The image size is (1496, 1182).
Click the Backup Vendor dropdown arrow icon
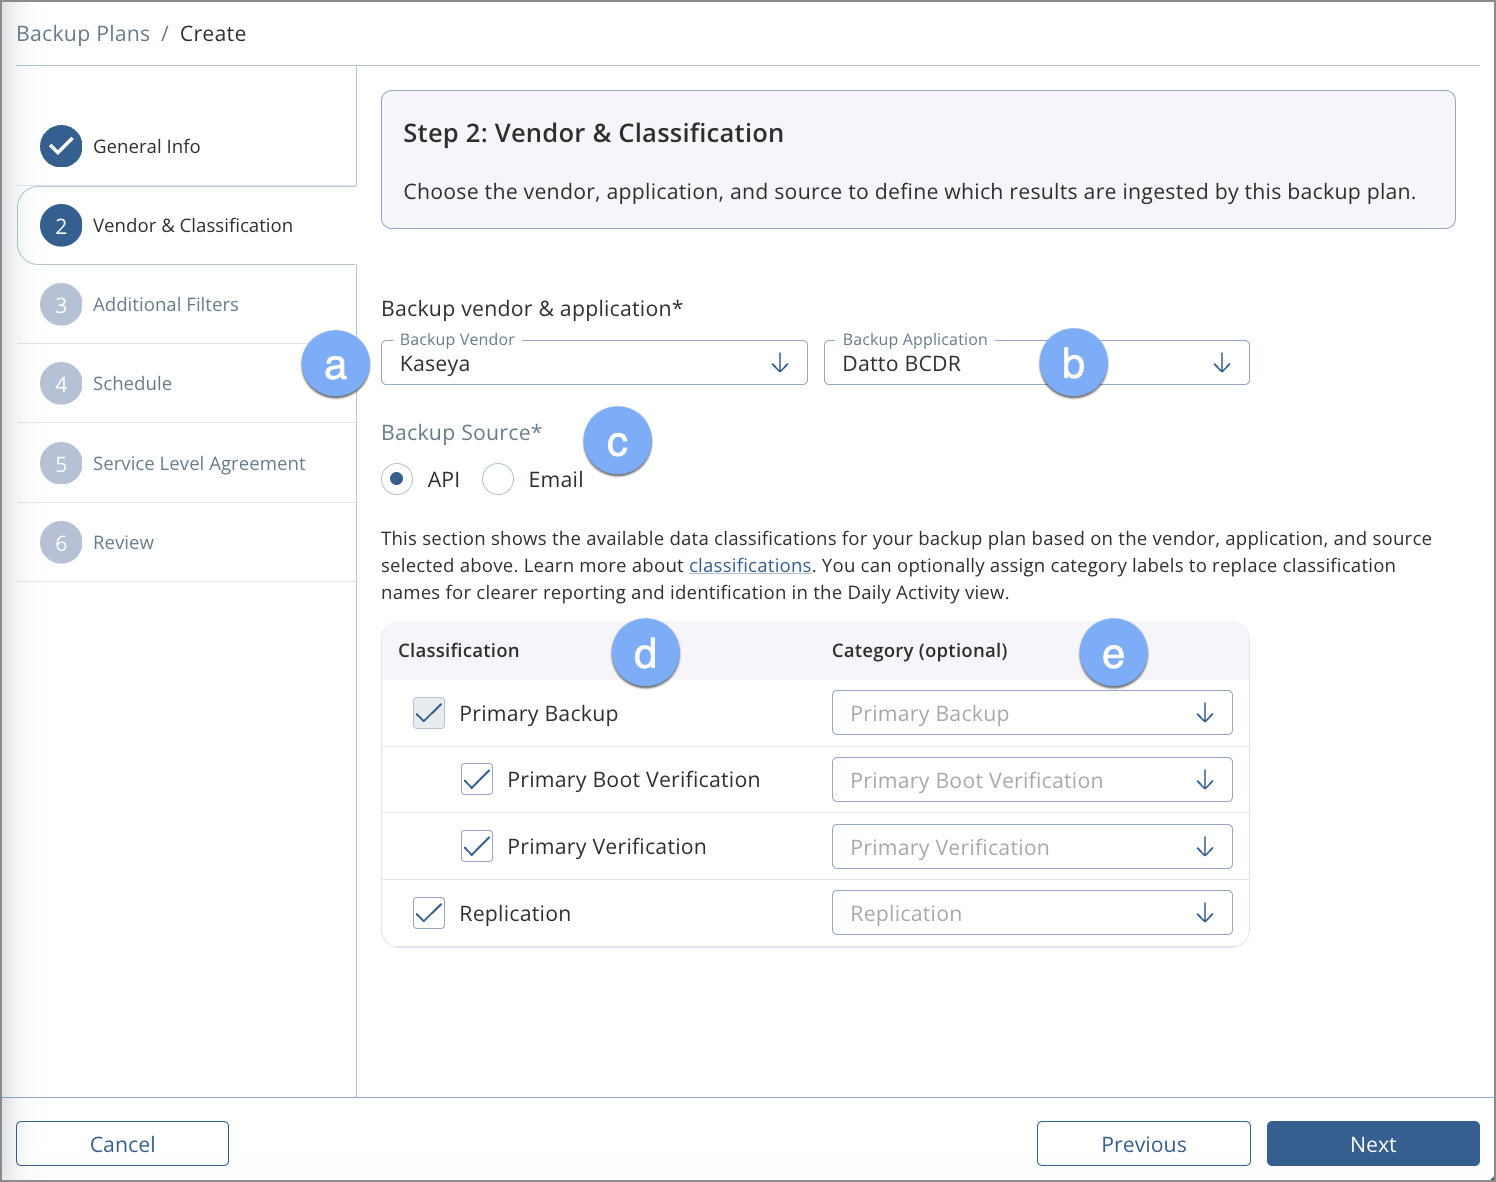780,363
